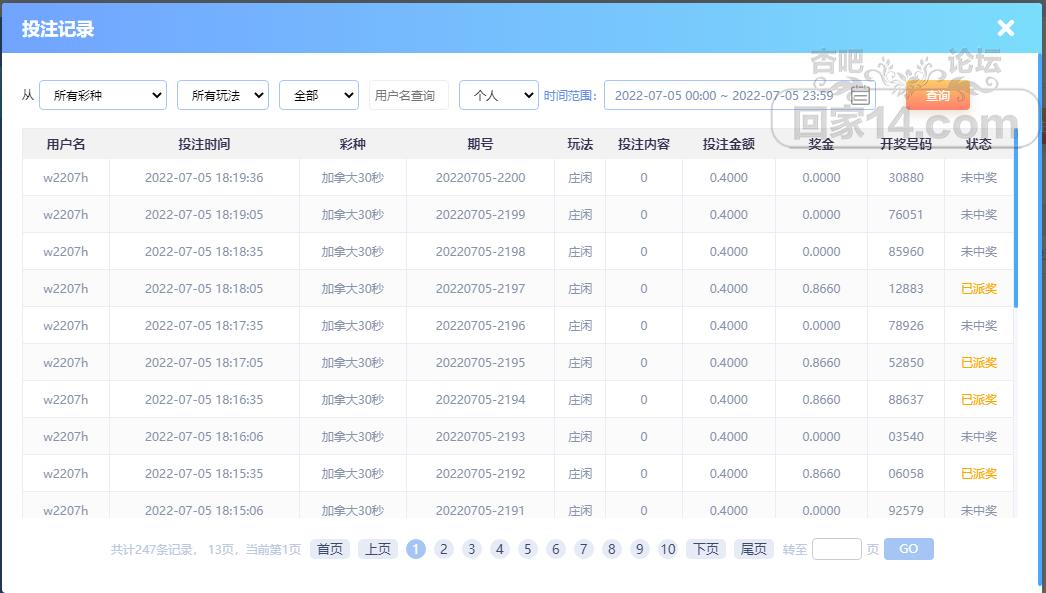This screenshot has width=1046, height=593.
Task: Jump to page 5 in pagination
Action: 528,549
